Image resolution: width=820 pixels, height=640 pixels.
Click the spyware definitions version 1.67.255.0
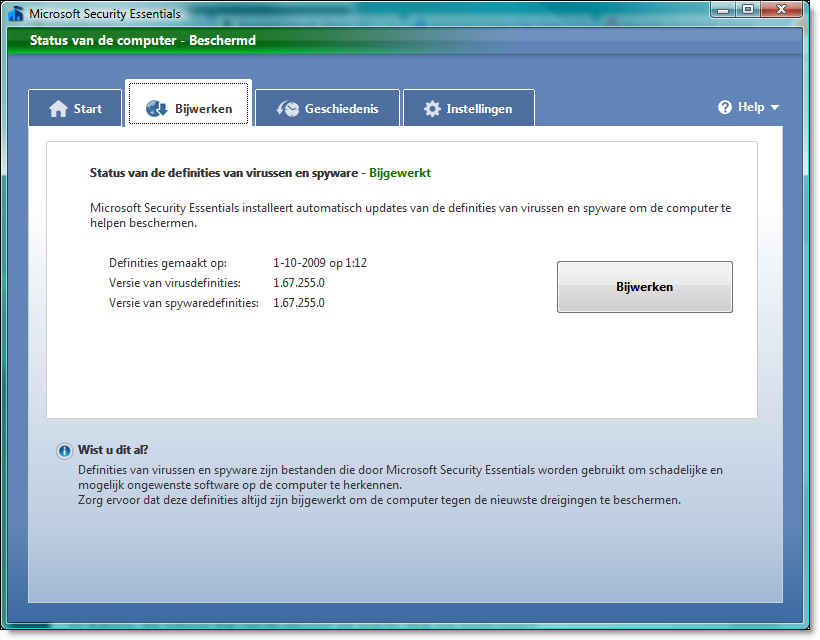(299, 303)
